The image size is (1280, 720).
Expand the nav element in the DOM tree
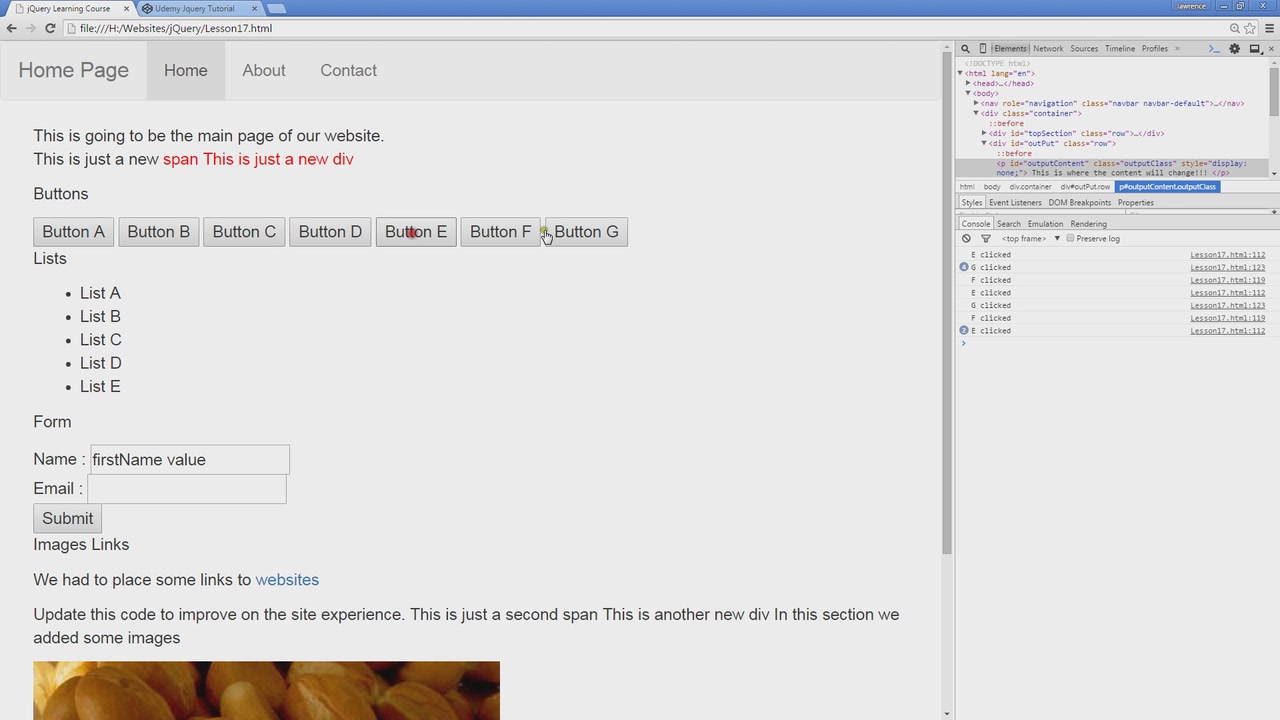976,103
